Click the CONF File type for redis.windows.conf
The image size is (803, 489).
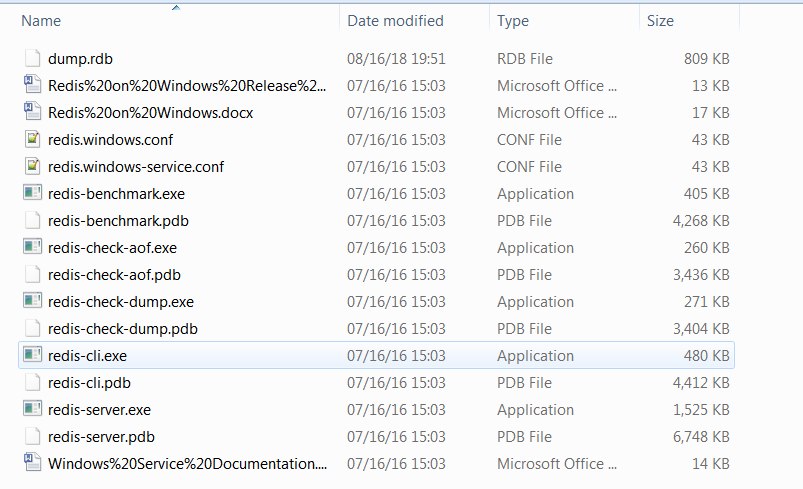pyautogui.click(x=530, y=140)
